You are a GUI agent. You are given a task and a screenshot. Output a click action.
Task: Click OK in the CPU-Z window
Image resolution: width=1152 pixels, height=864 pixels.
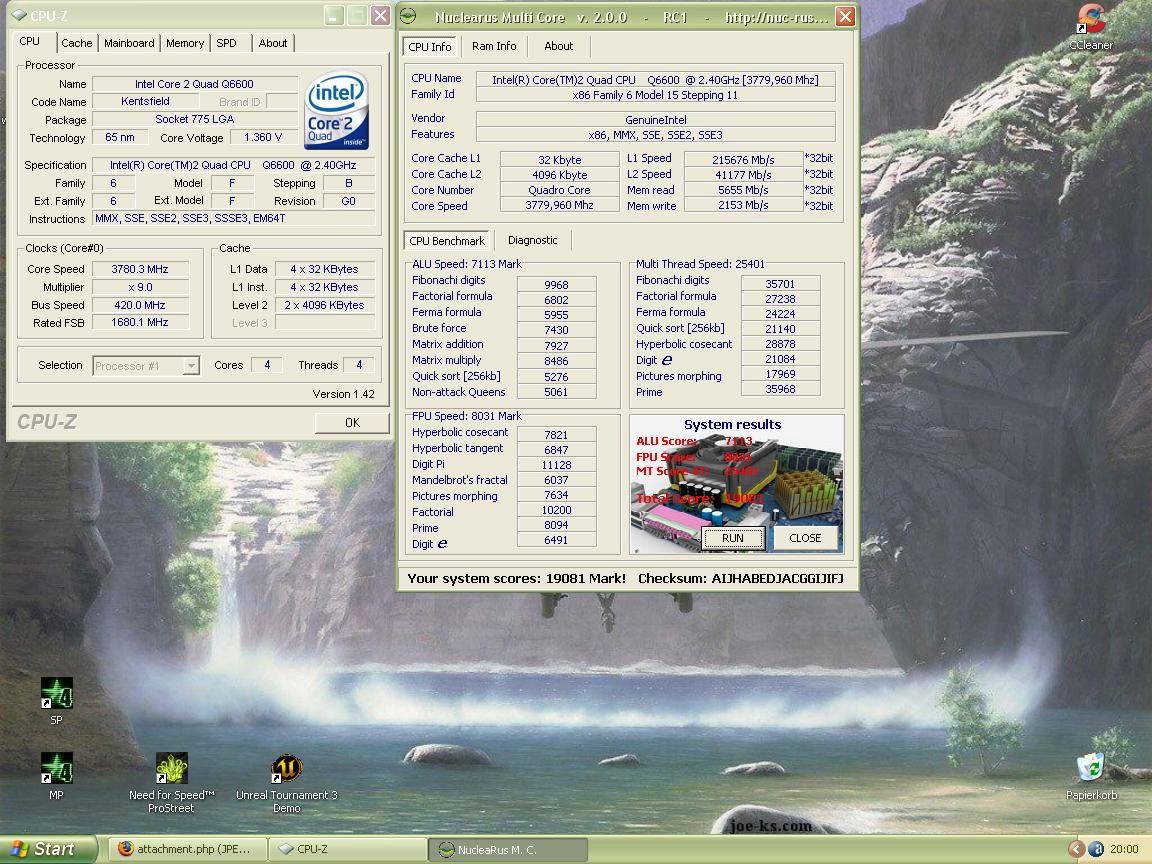[352, 422]
